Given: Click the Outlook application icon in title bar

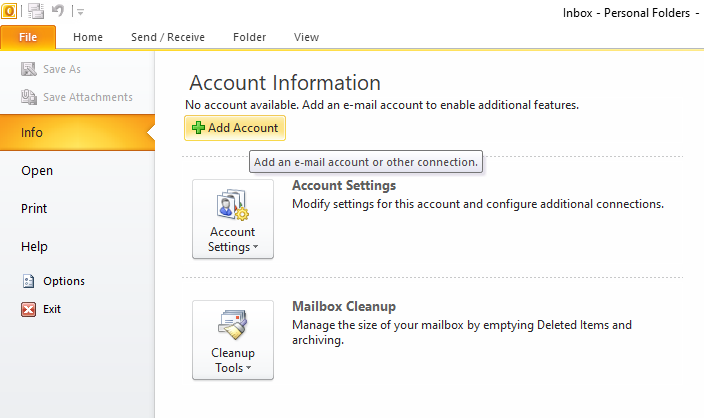Looking at the screenshot, I should (9, 11).
